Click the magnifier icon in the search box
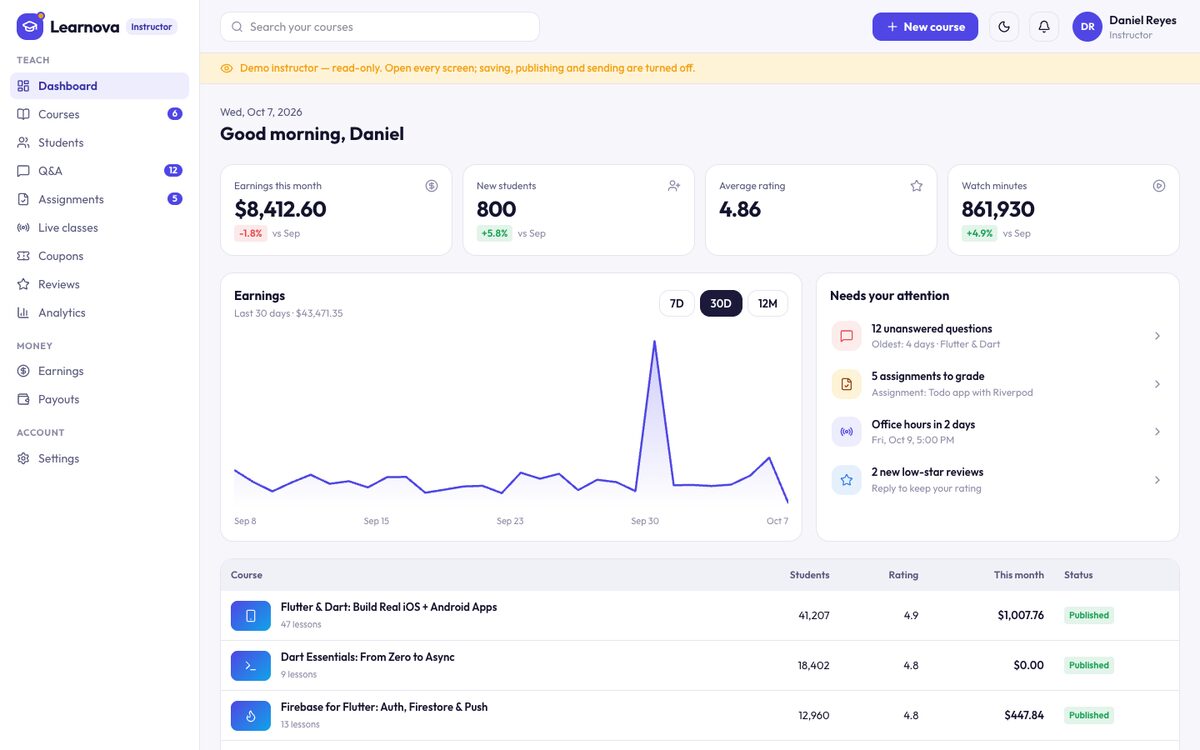Viewport: 1200px width, 750px height. pyautogui.click(x=237, y=27)
